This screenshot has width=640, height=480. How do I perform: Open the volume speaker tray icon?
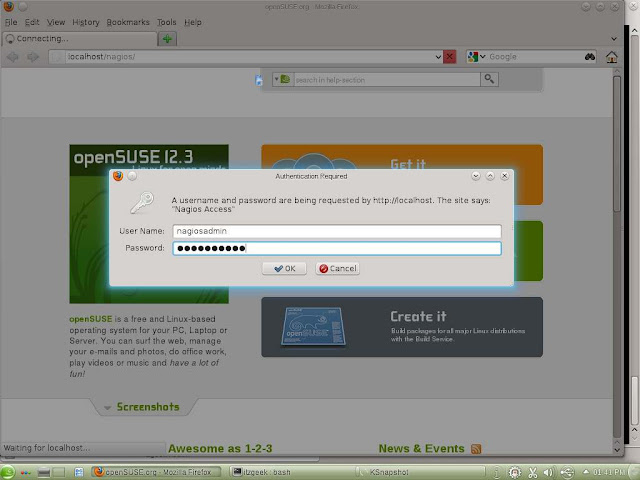[x=548, y=473]
